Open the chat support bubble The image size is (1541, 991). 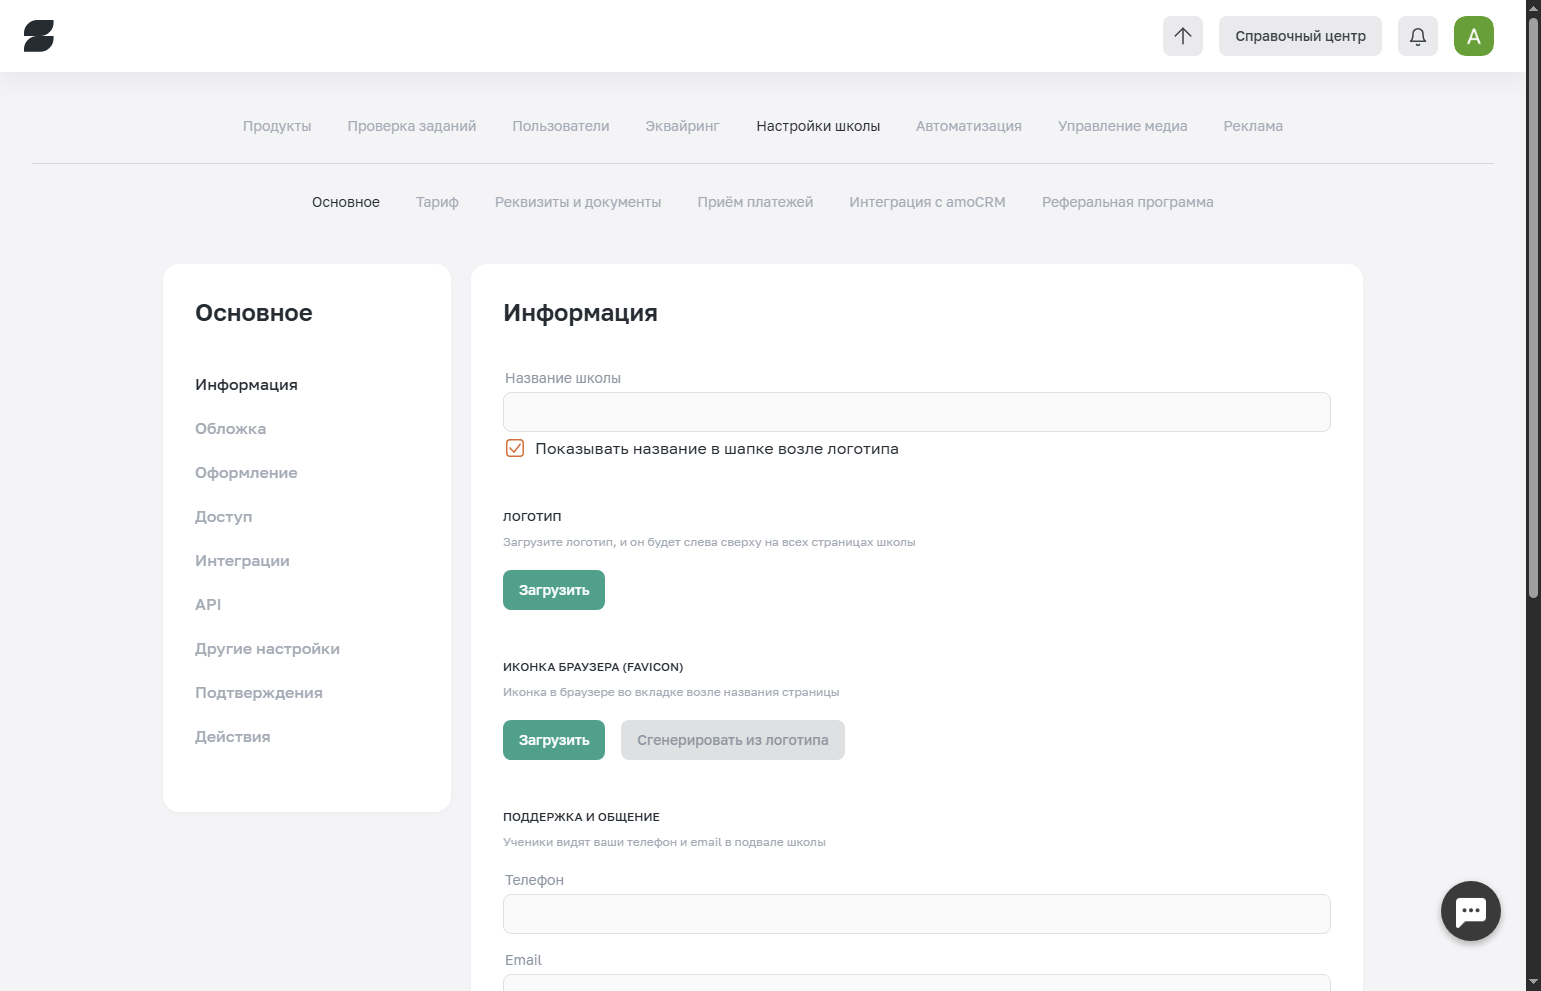1471,911
